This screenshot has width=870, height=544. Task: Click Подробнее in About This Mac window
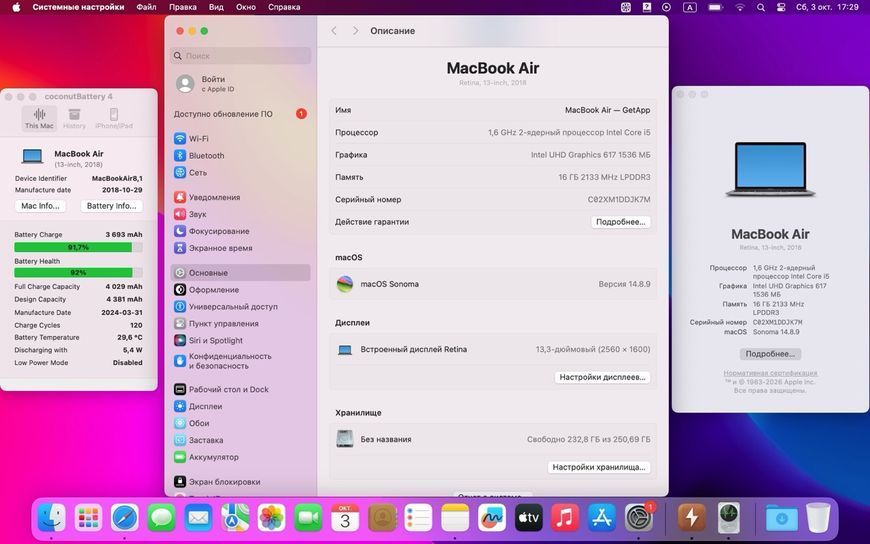pyautogui.click(x=770, y=354)
